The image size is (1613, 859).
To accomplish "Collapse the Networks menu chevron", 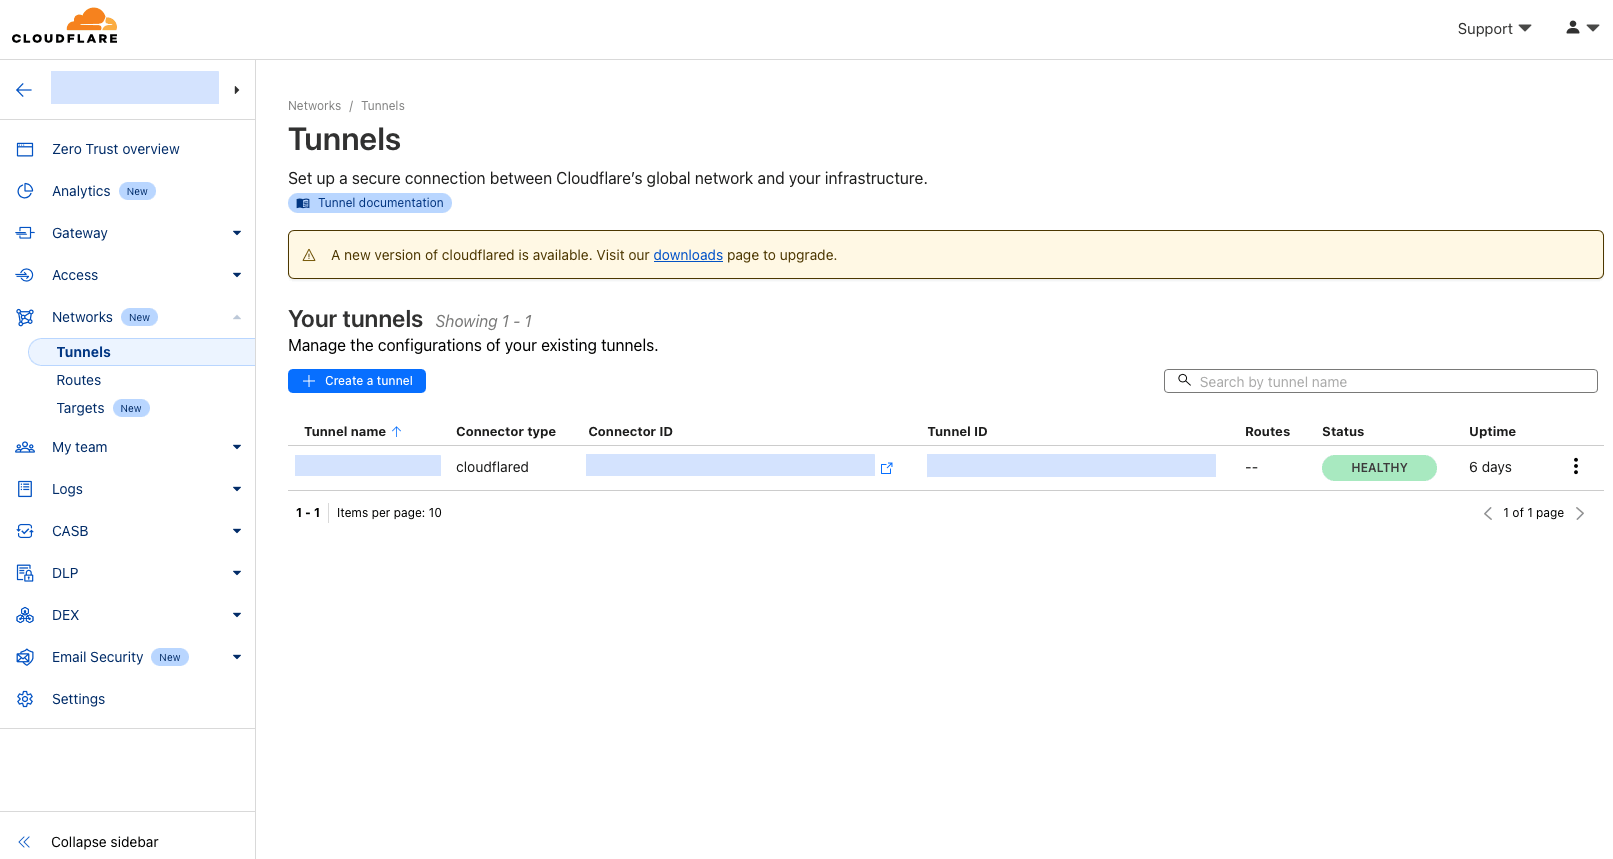I will click(x=237, y=317).
